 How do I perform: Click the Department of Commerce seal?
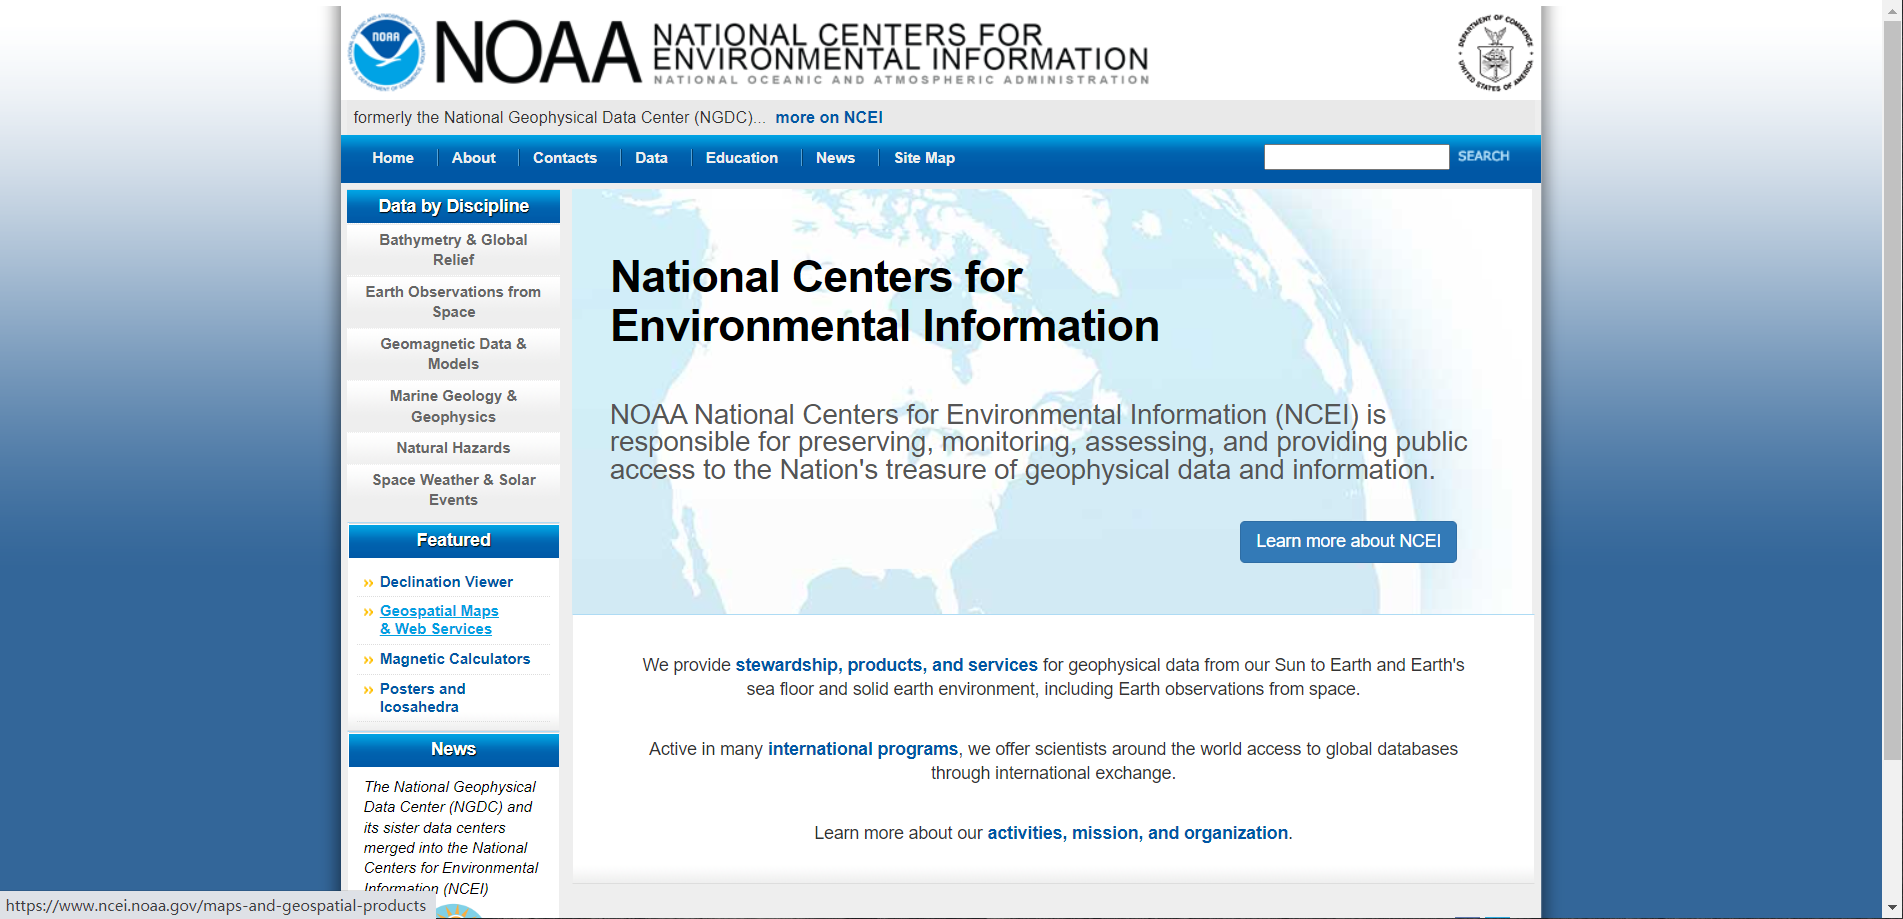(x=1495, y=53)
